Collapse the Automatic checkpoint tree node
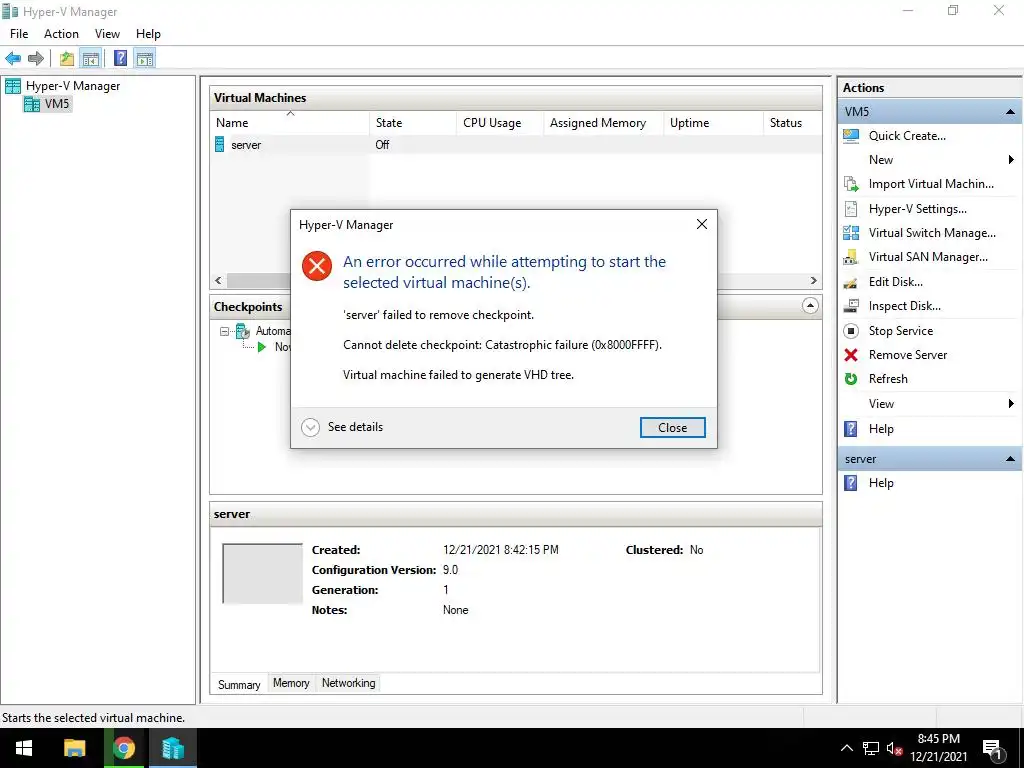The height and width of the screenshot is (768, 1024). pos(225,331)
